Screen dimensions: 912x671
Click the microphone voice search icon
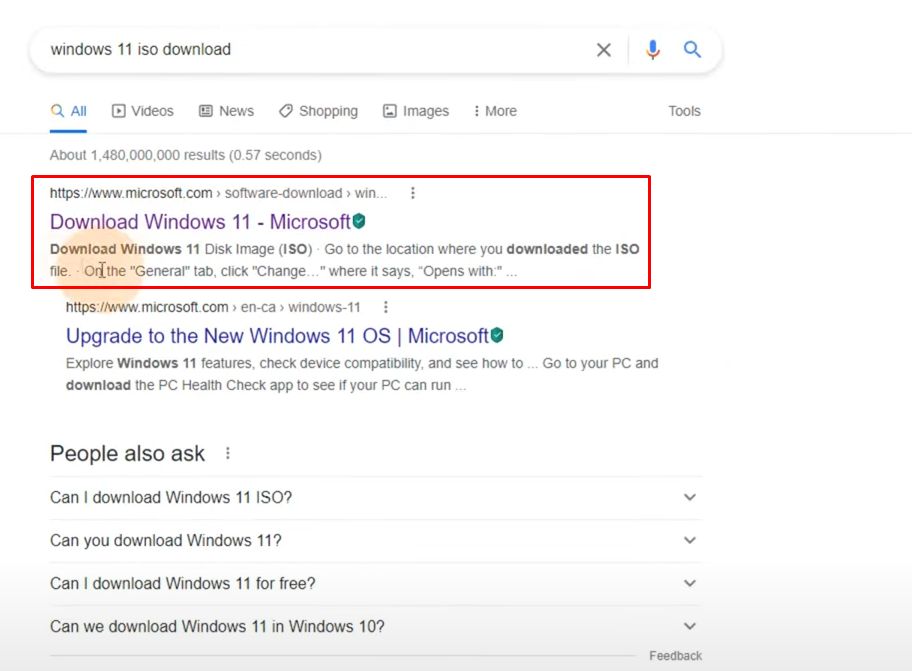tap(652, 48)
